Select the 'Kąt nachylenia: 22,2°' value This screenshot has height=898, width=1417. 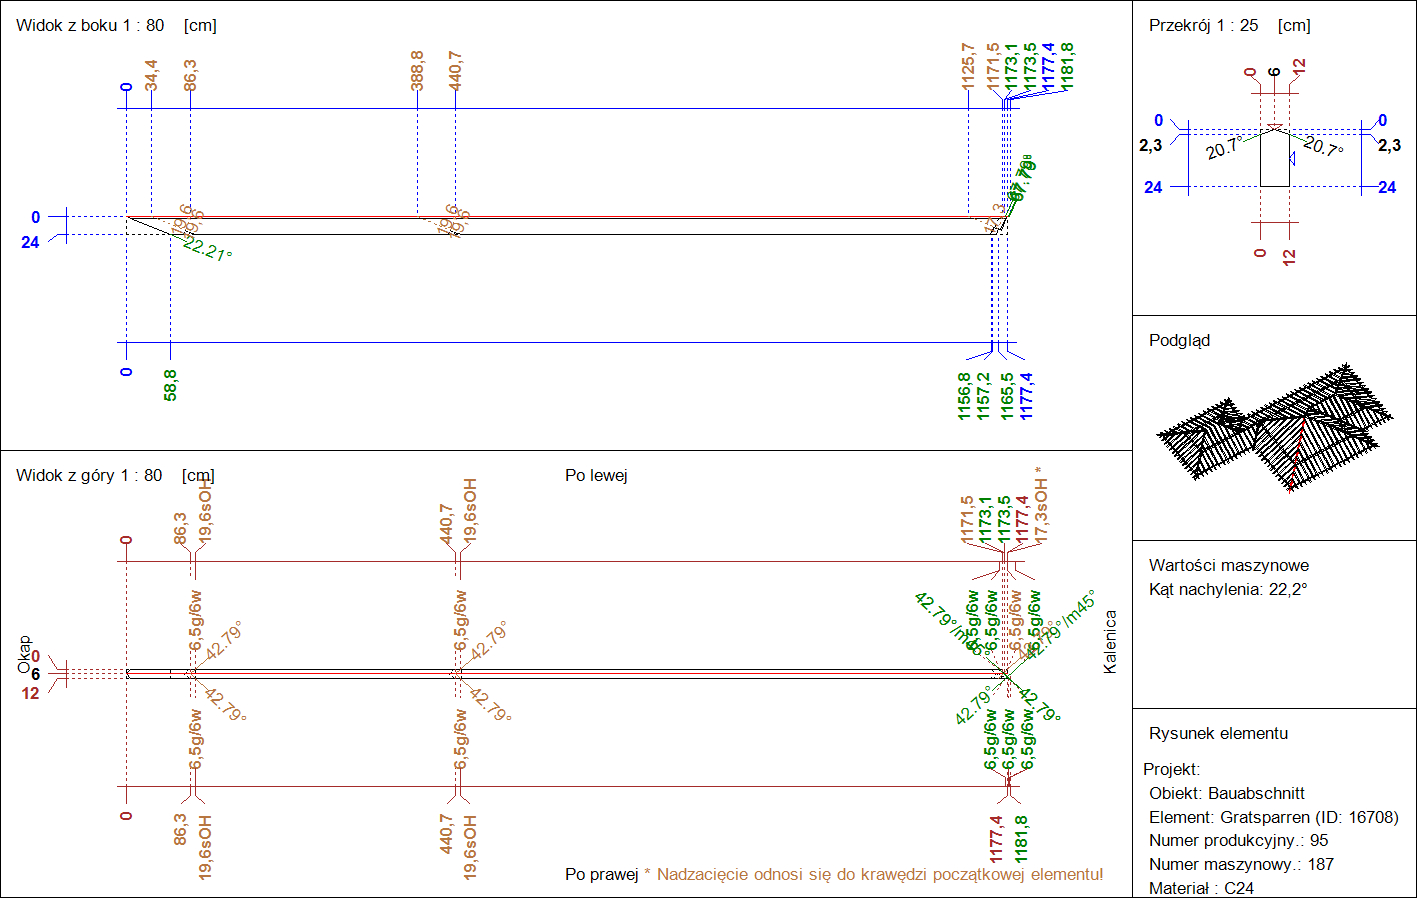click(1228, 589)
